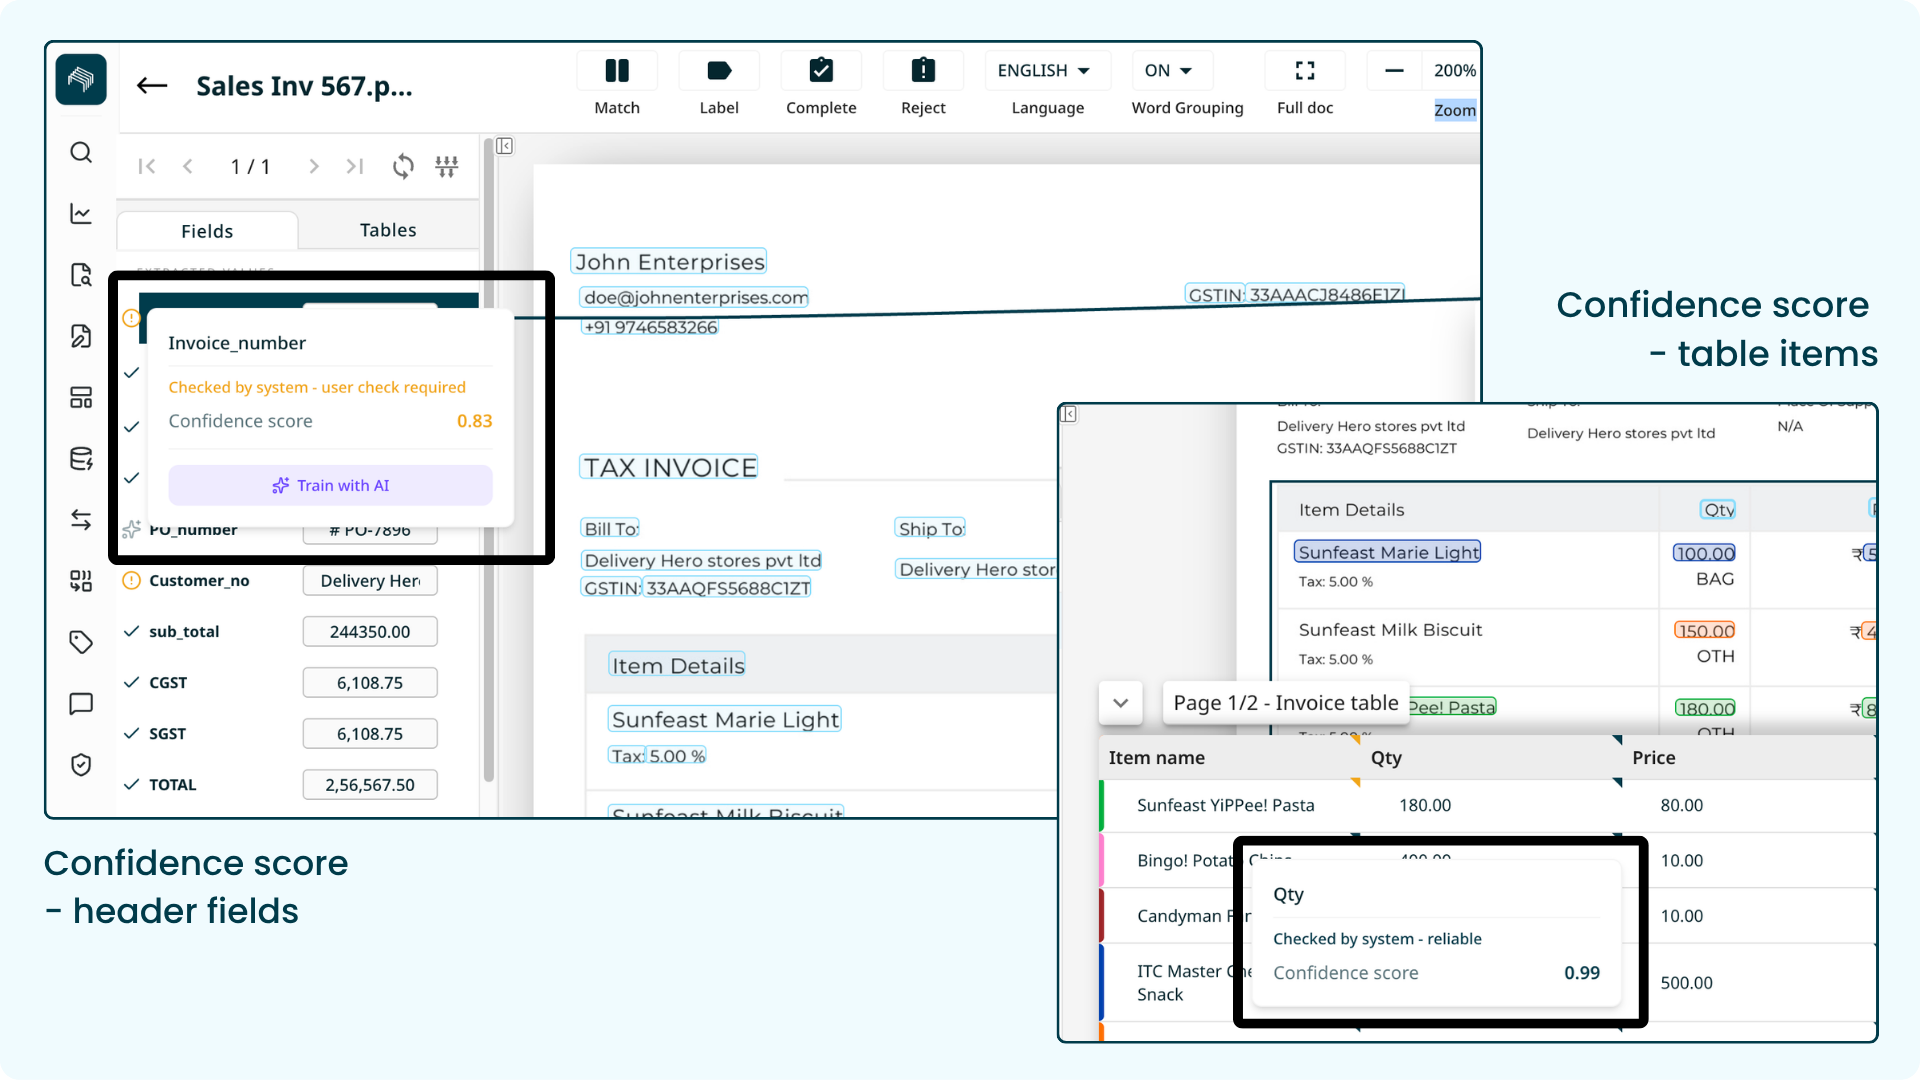Click the checkmark next to sub_total
Image resolution: width=1920 pixels, height=1080 pixels.
[x=131, y=632]
